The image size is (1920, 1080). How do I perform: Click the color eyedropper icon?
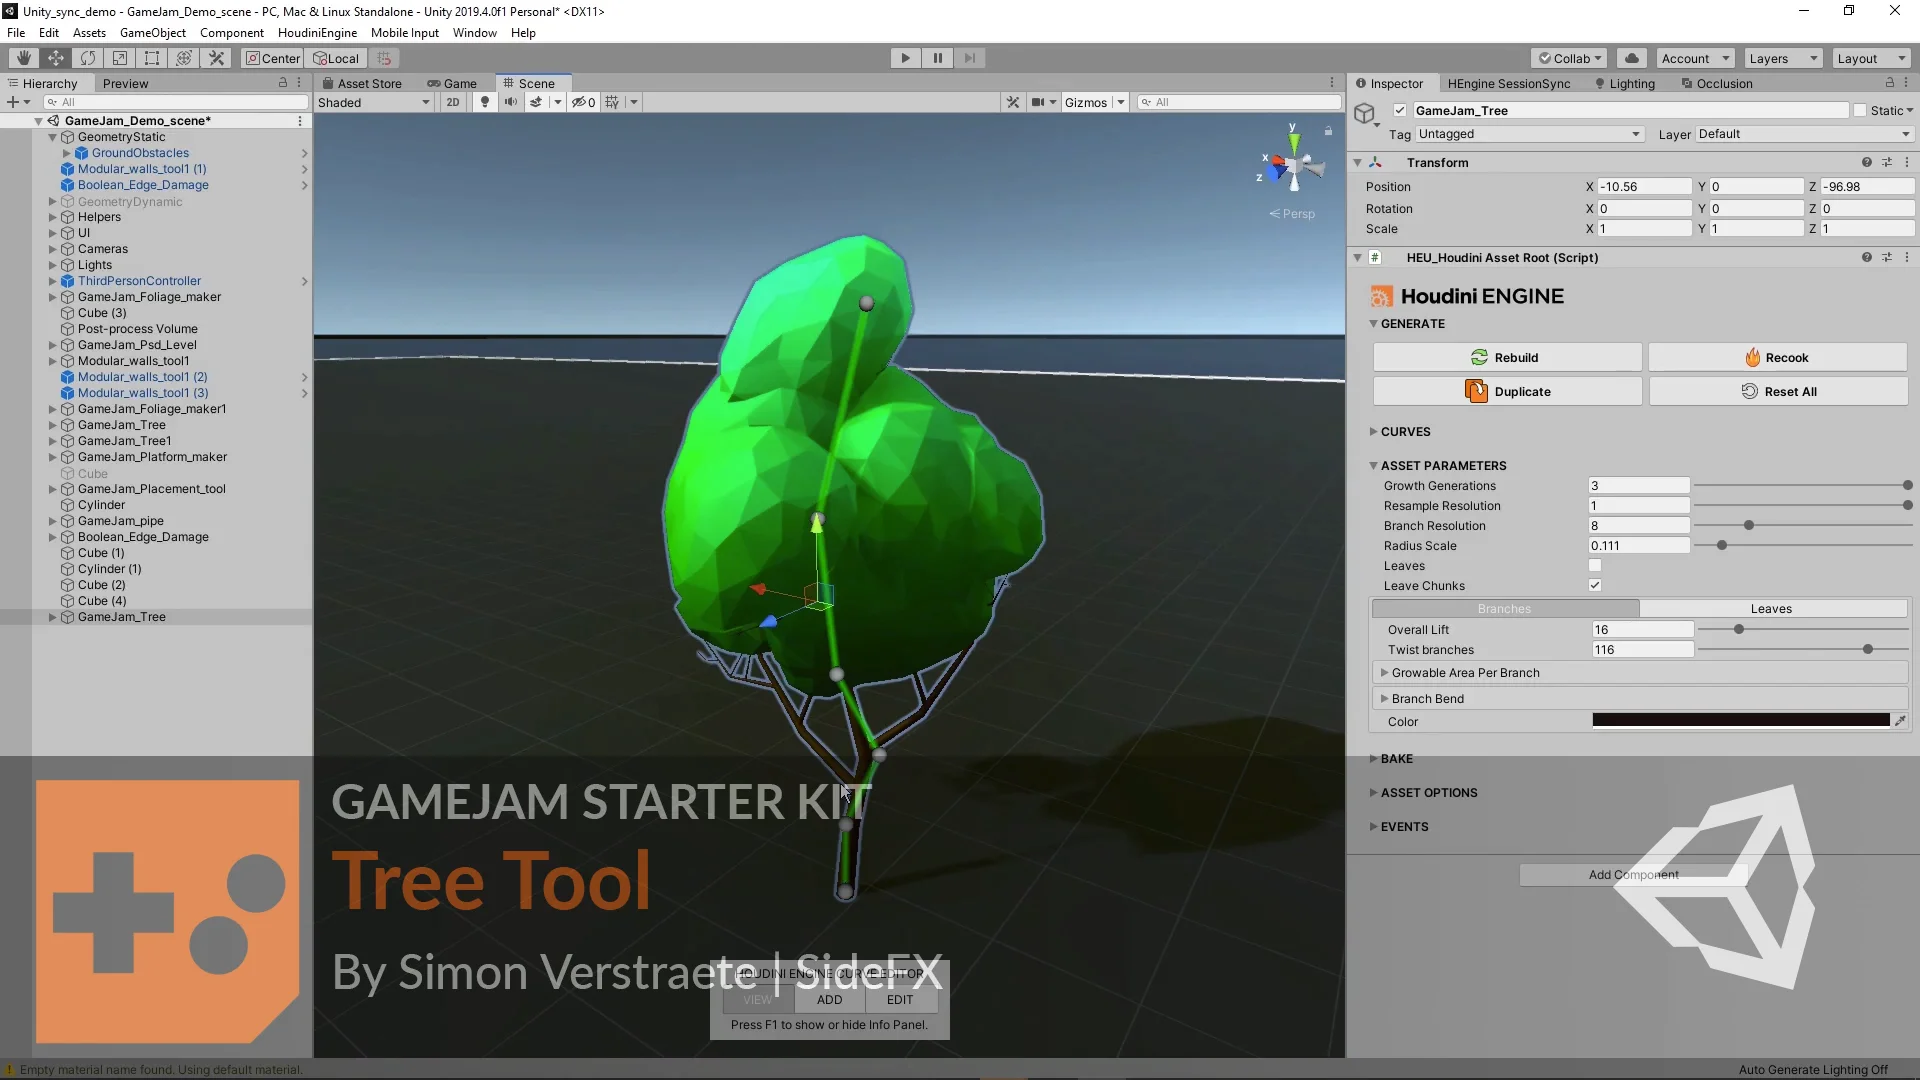(x=1900, y=720)
